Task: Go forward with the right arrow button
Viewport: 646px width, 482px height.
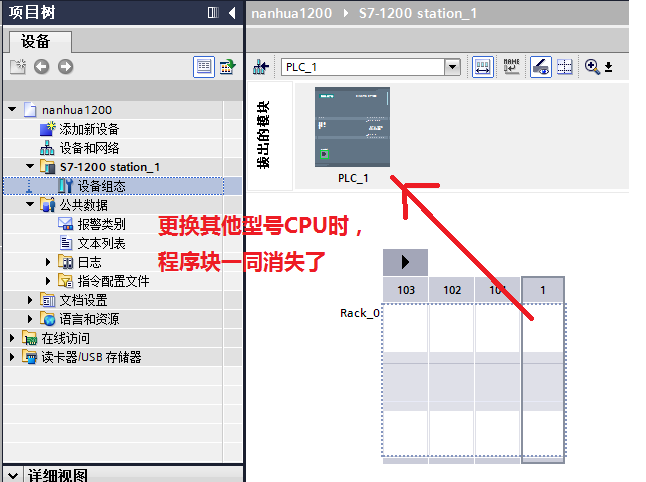Action: pyautogui.click(x=65, y=66)
